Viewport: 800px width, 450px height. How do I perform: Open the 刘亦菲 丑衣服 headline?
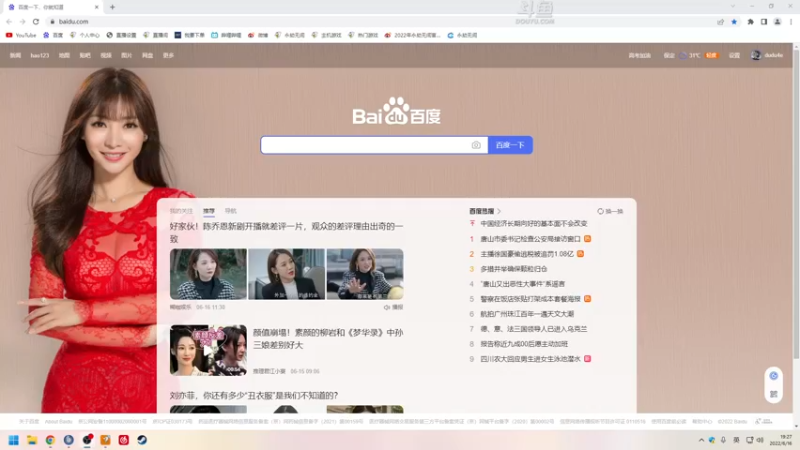(x=254, y=395)
